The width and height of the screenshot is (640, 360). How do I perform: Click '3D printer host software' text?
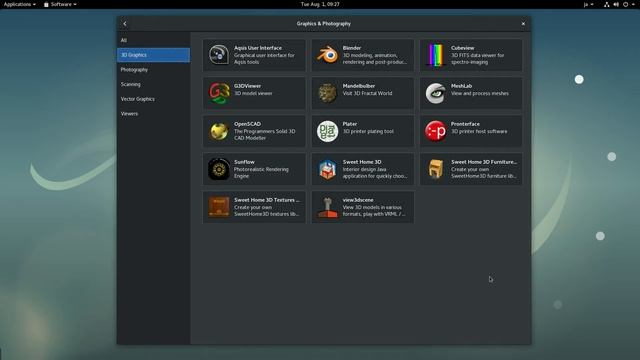[479, 131]
